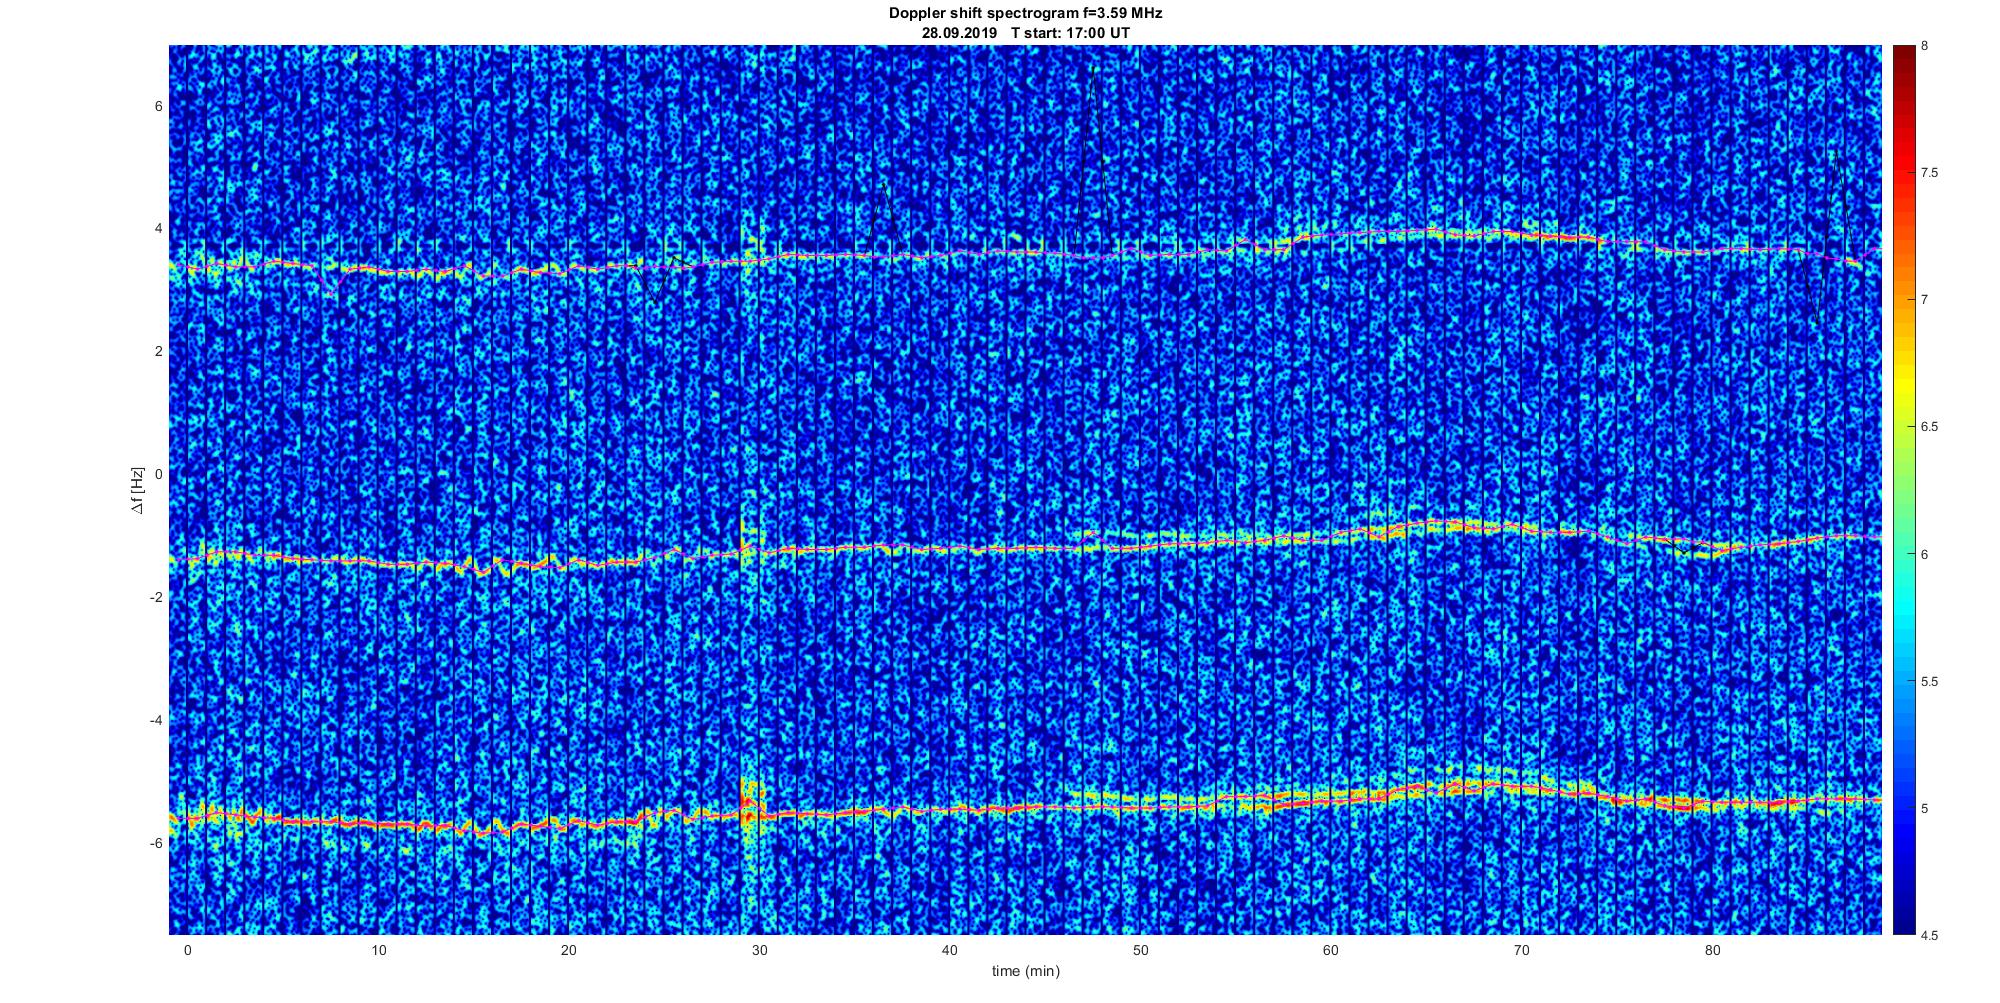This screenshot has height=1003, width=2000.
Task: Click the x-axis tick label '20'
Action: point(568,950)
